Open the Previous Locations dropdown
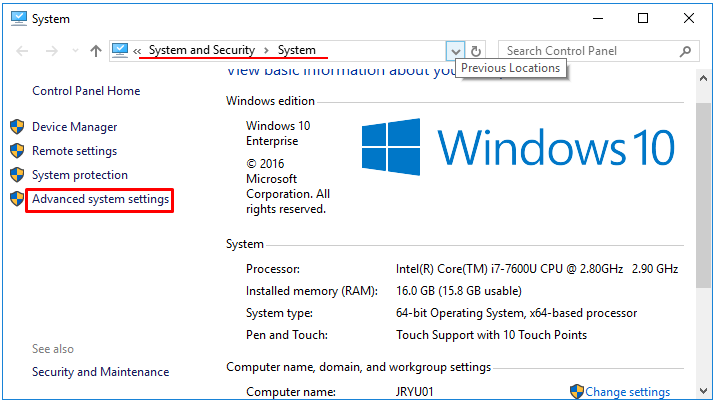The image size is (716, 403). click(x=455, y=51)
